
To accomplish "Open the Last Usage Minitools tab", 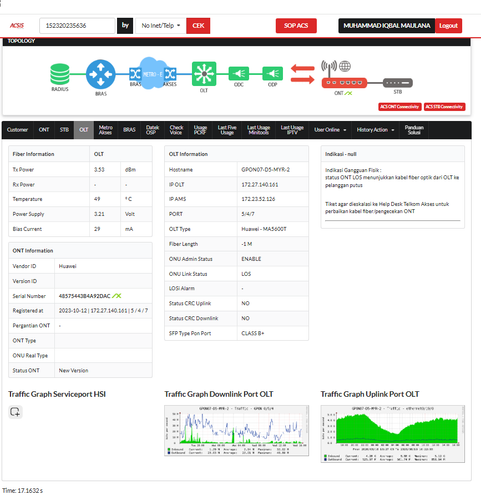I will point(258,130).
